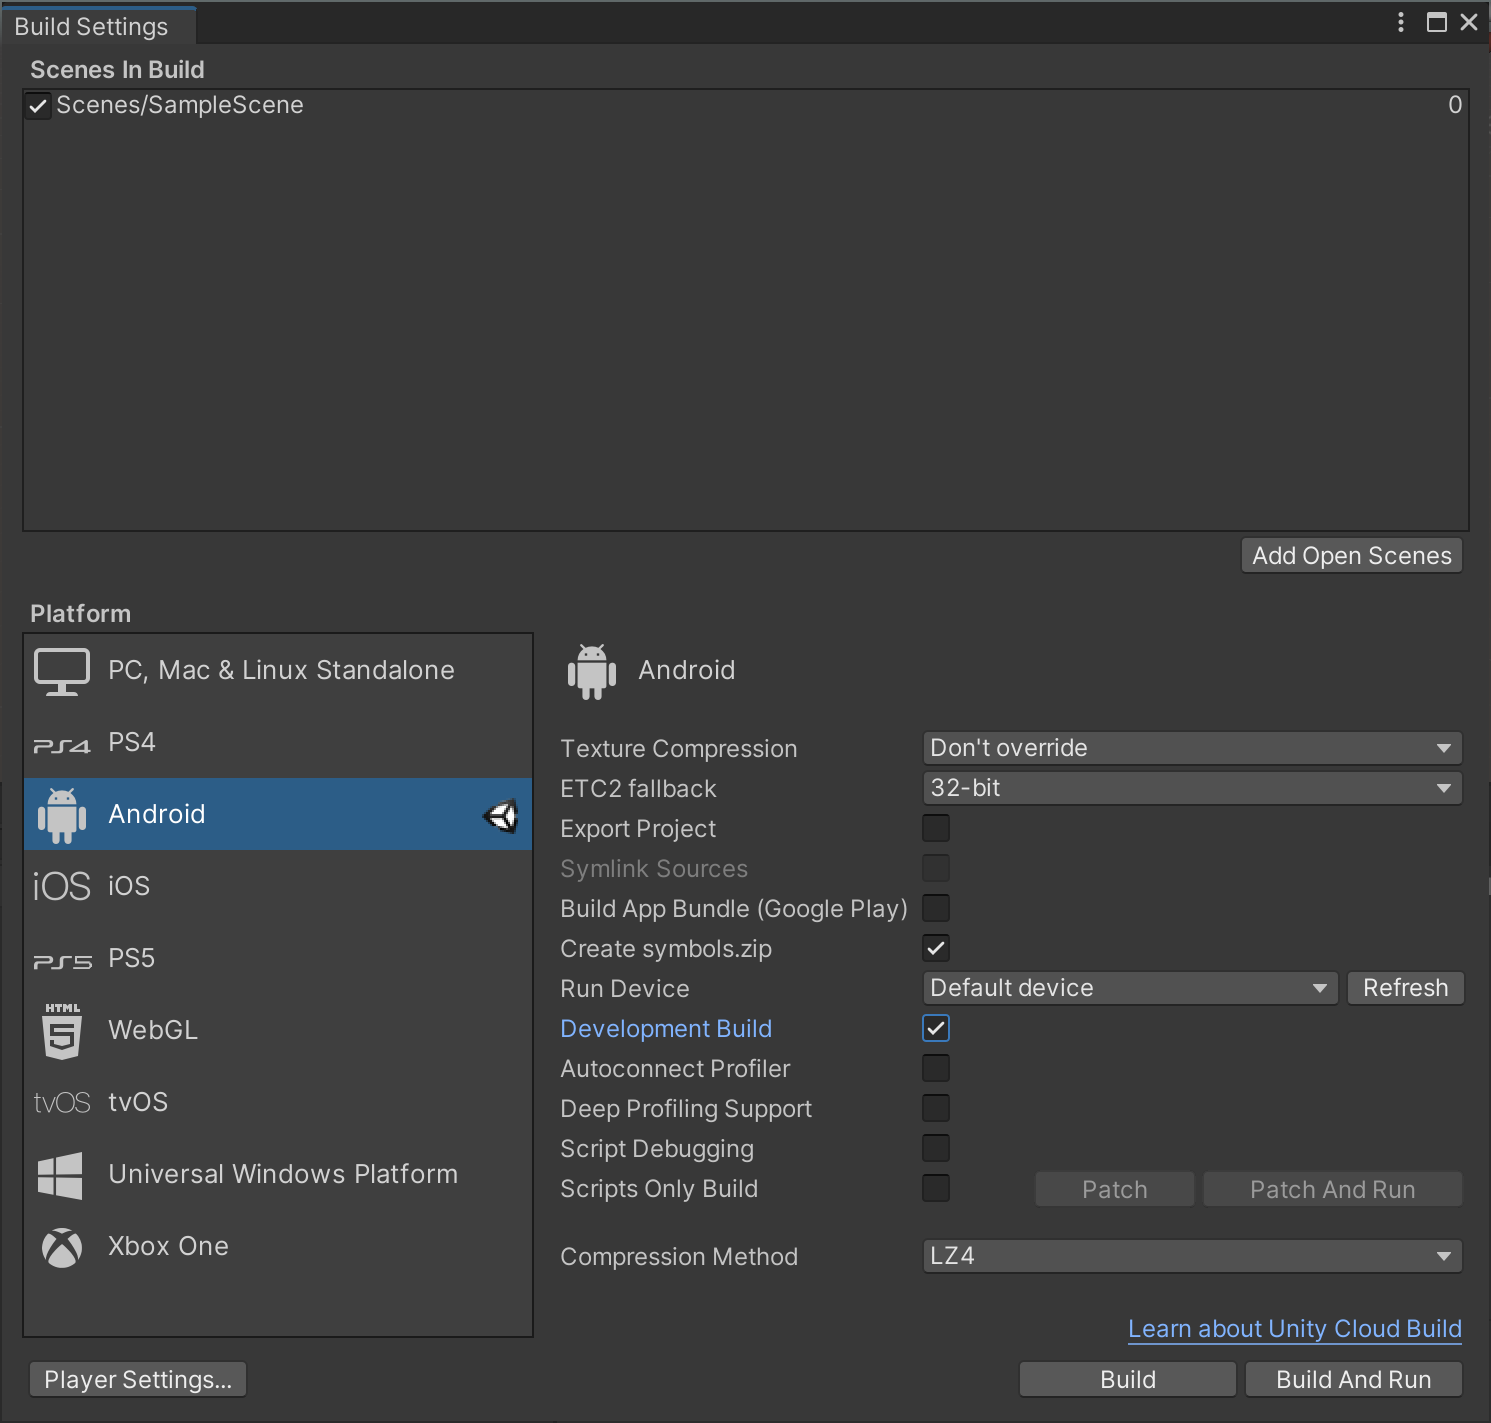Select the tvOS platform logo icon
Image resolution: width=1491 pixels, height=1423 pixels.
62,1102
